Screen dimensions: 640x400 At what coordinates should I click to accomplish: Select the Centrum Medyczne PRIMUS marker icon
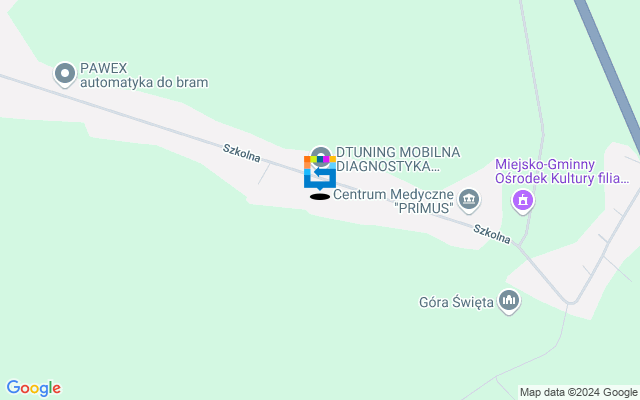[468, 200]
